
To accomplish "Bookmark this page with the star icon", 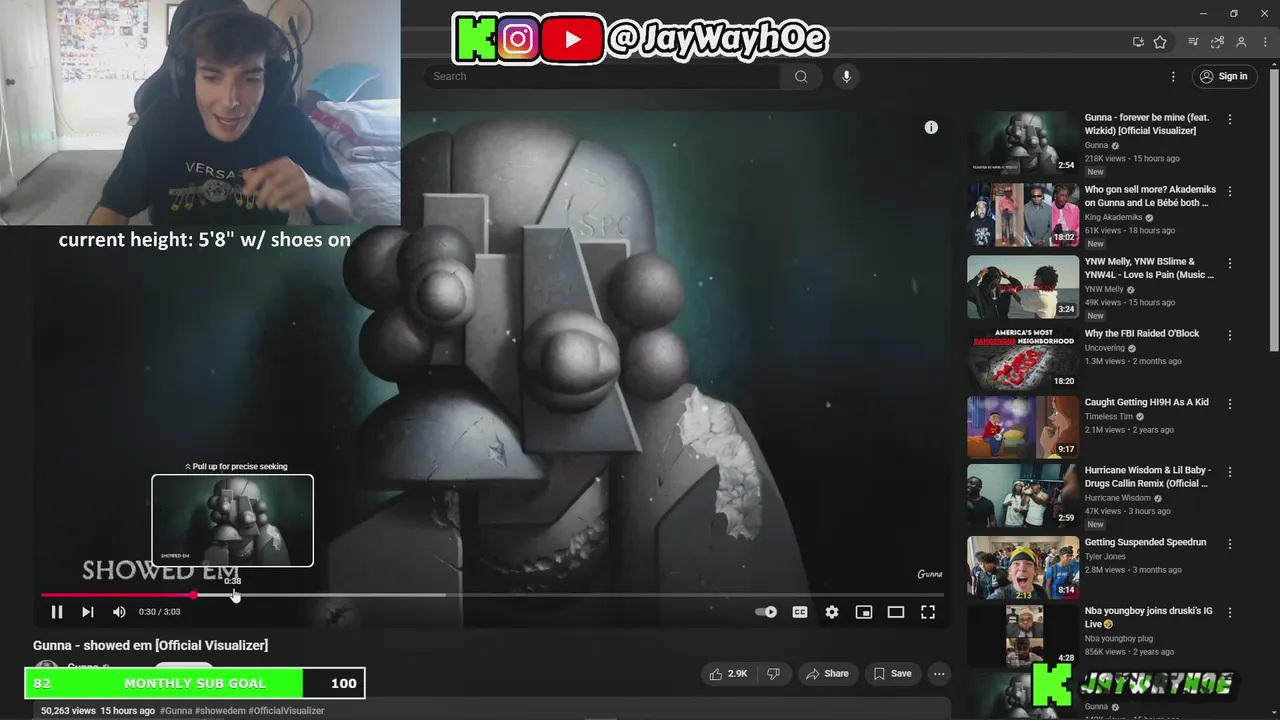I will 1160,42.
